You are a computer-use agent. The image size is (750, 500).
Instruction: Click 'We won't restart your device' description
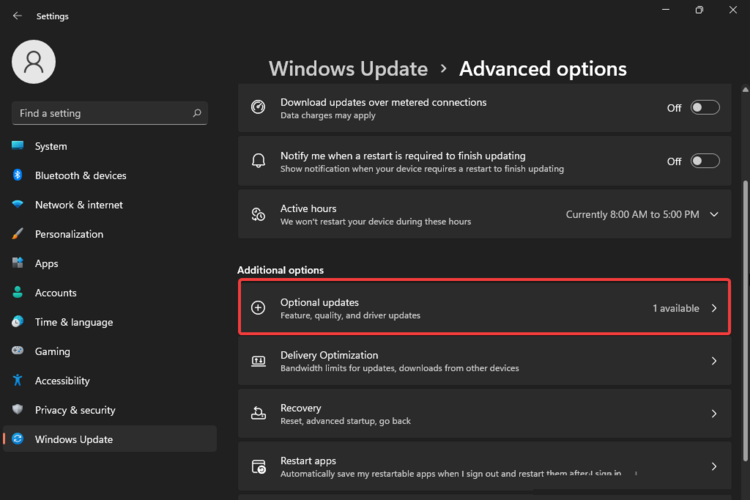pyautogui.click(x=375, y=222)
